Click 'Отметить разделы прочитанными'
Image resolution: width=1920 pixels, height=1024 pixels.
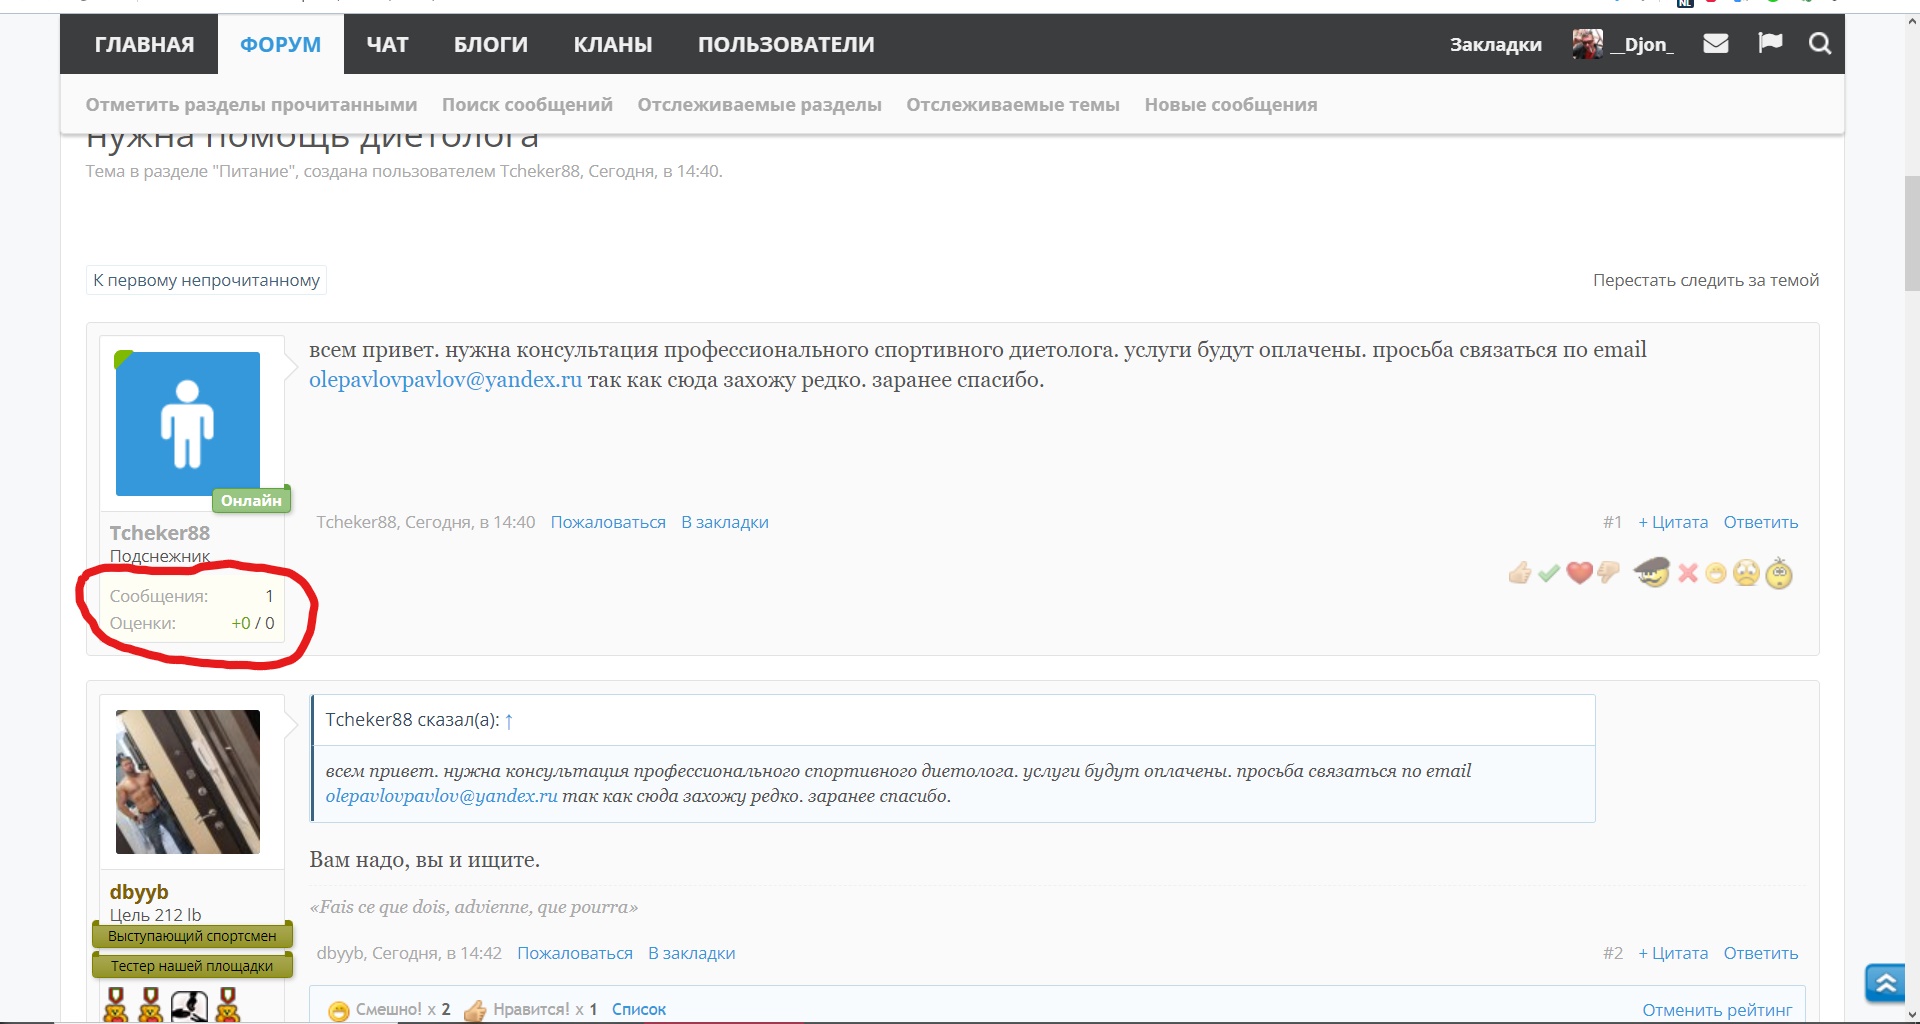point(251,104)
